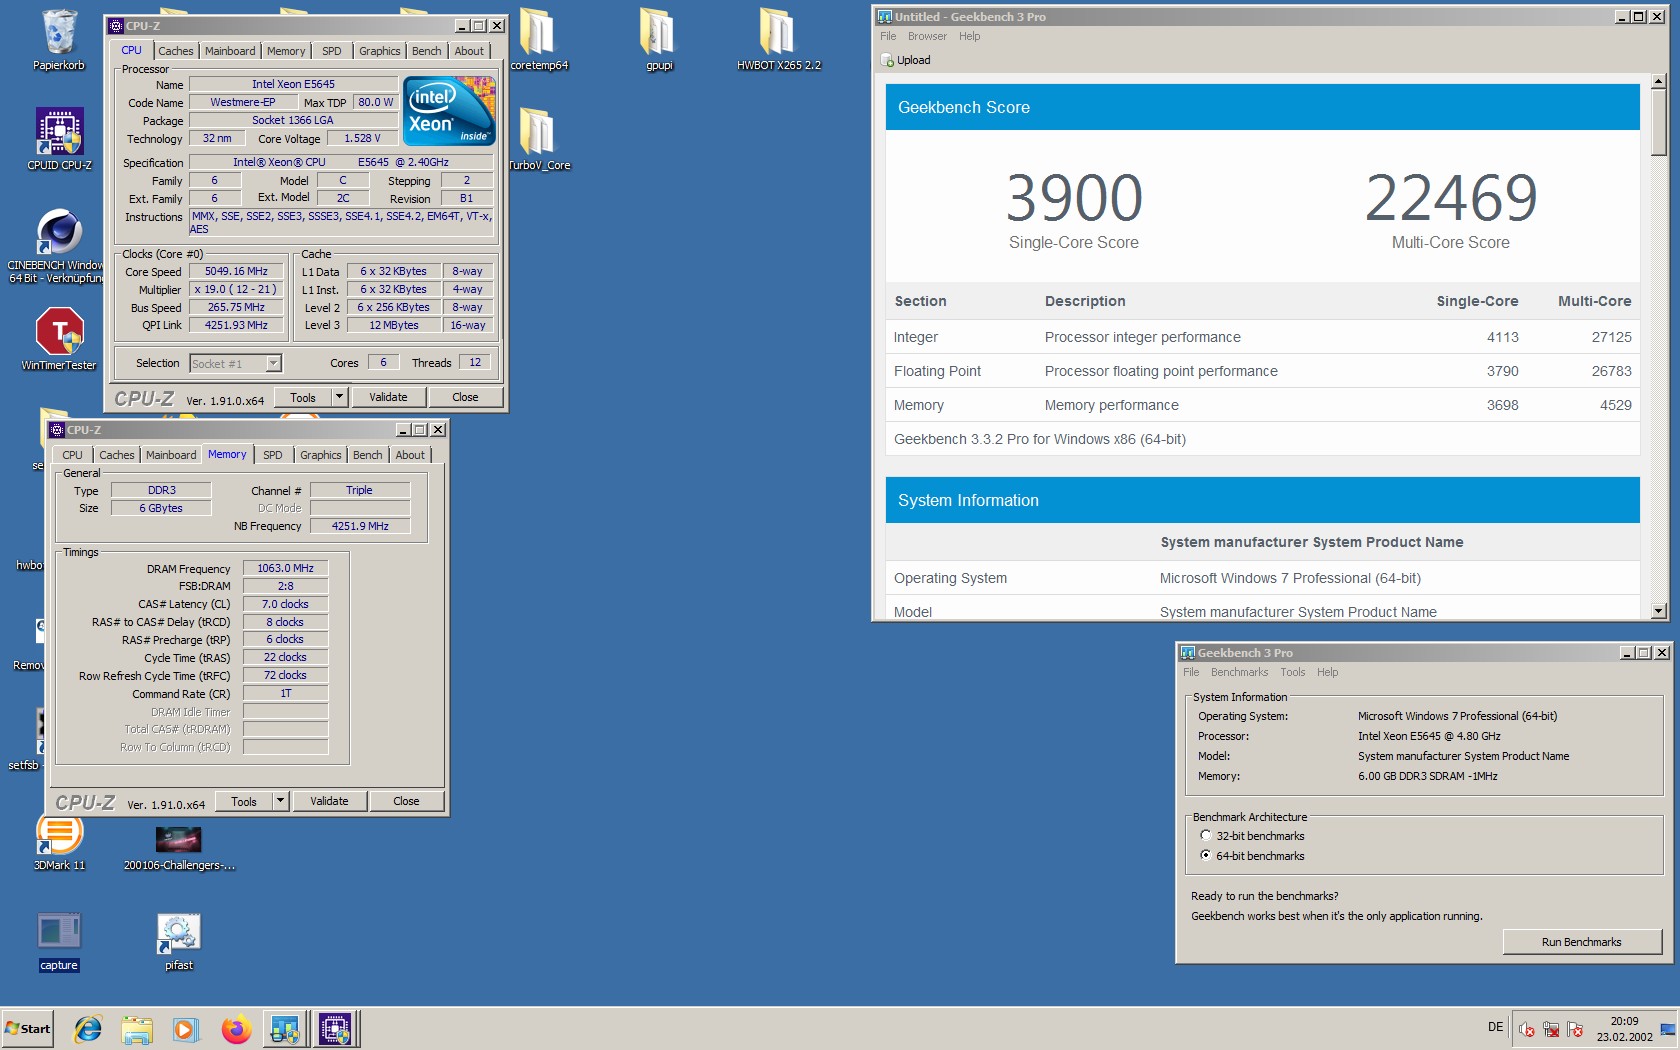Screen dimensions: 1680x1050
Task: Open Bench tab in lower CPU-Z window
Action: (x=368, y=455)
